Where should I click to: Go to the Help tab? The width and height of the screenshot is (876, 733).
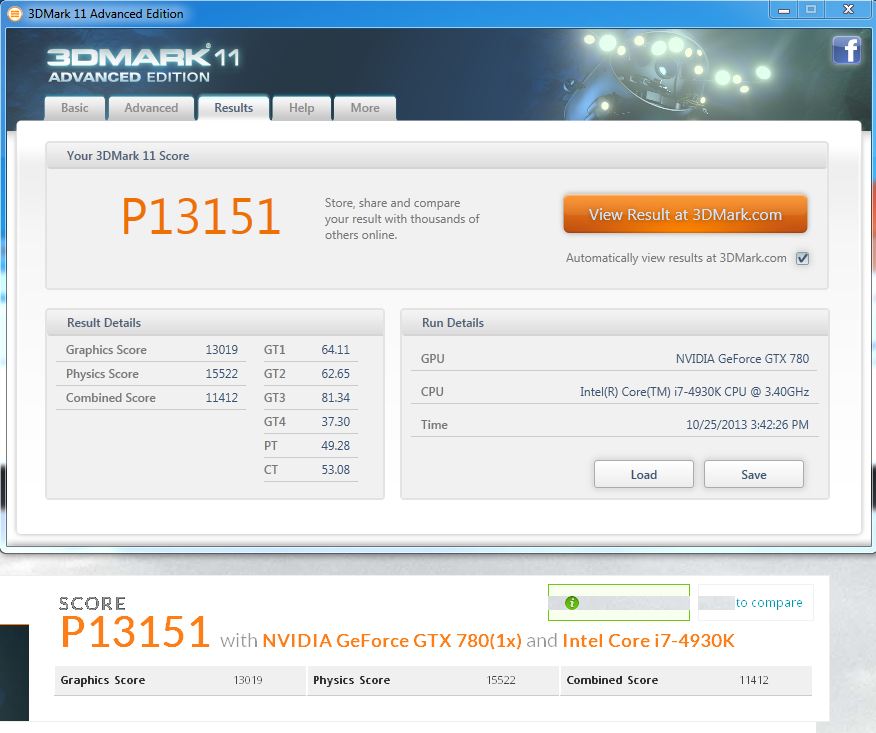point(301,108)
